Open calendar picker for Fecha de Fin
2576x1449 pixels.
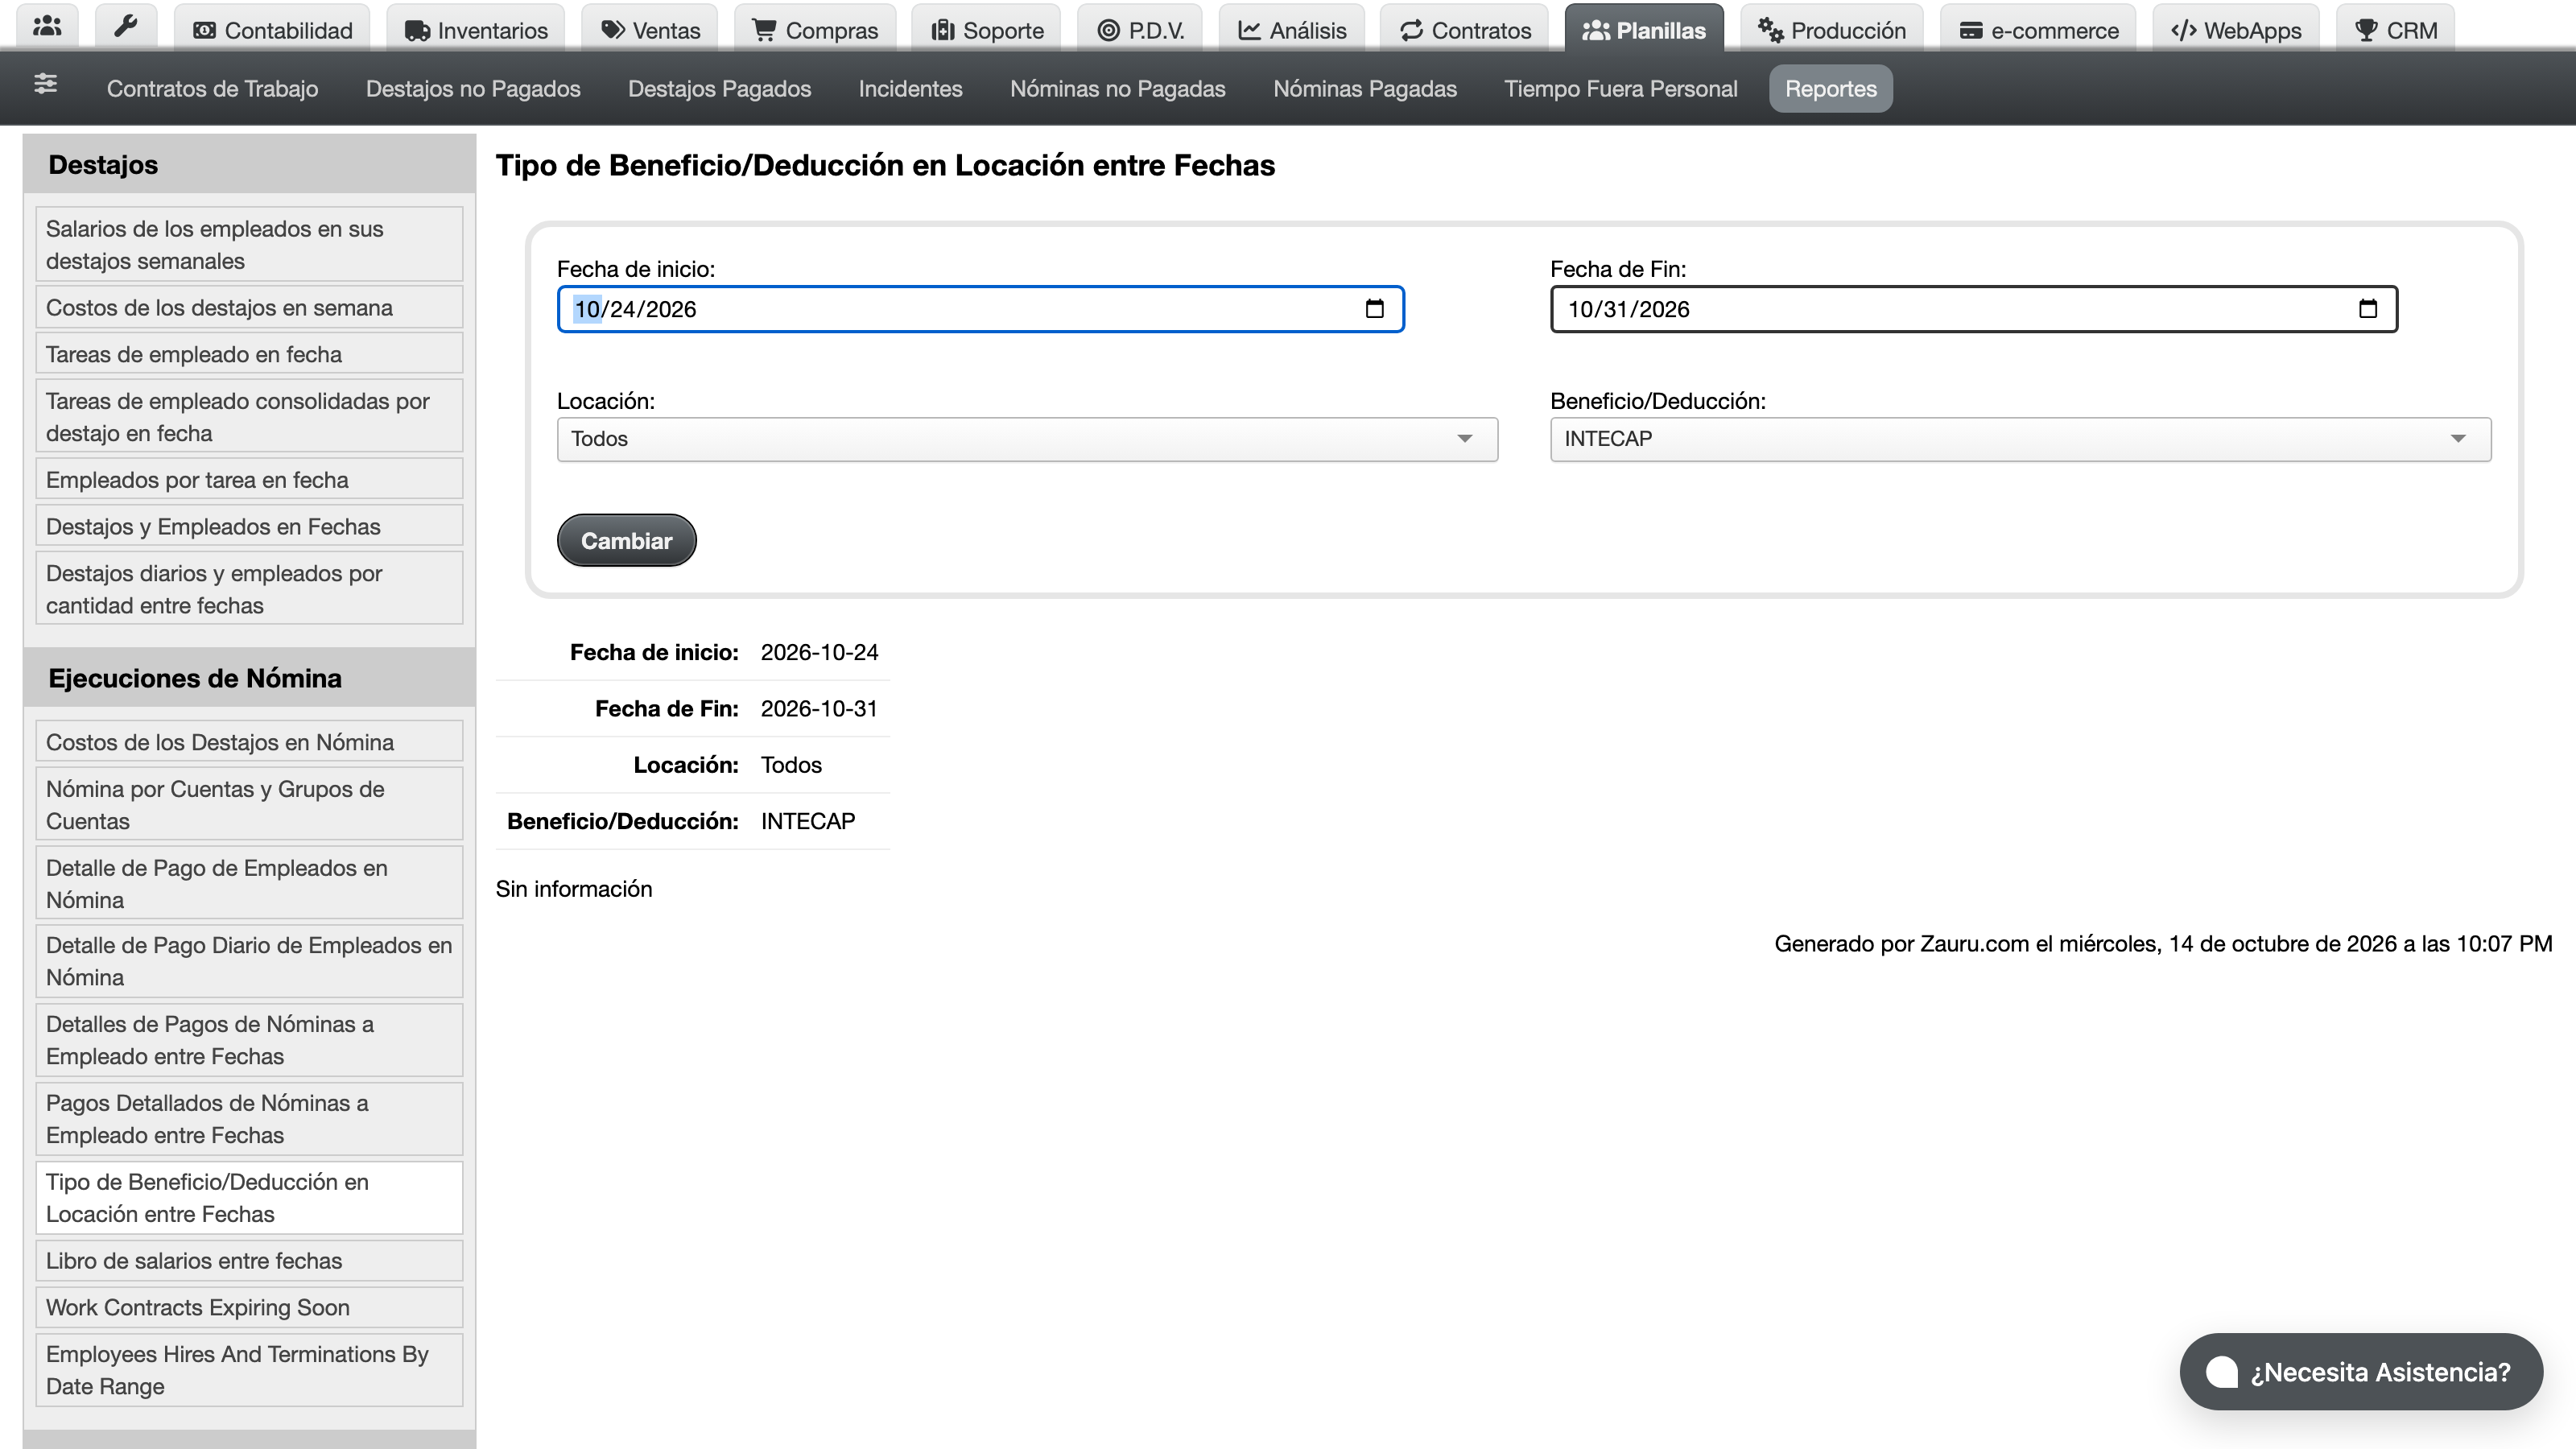[x=2367, y=309]
